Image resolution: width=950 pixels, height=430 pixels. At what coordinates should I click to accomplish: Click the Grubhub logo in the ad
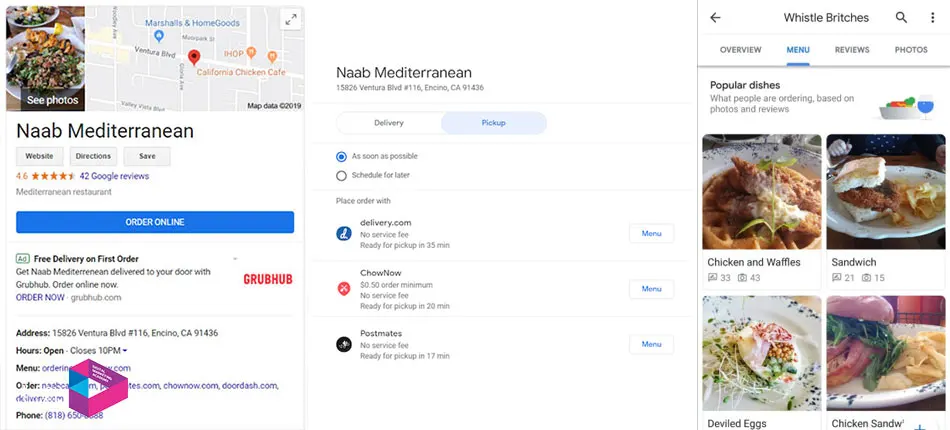point(268,279)
